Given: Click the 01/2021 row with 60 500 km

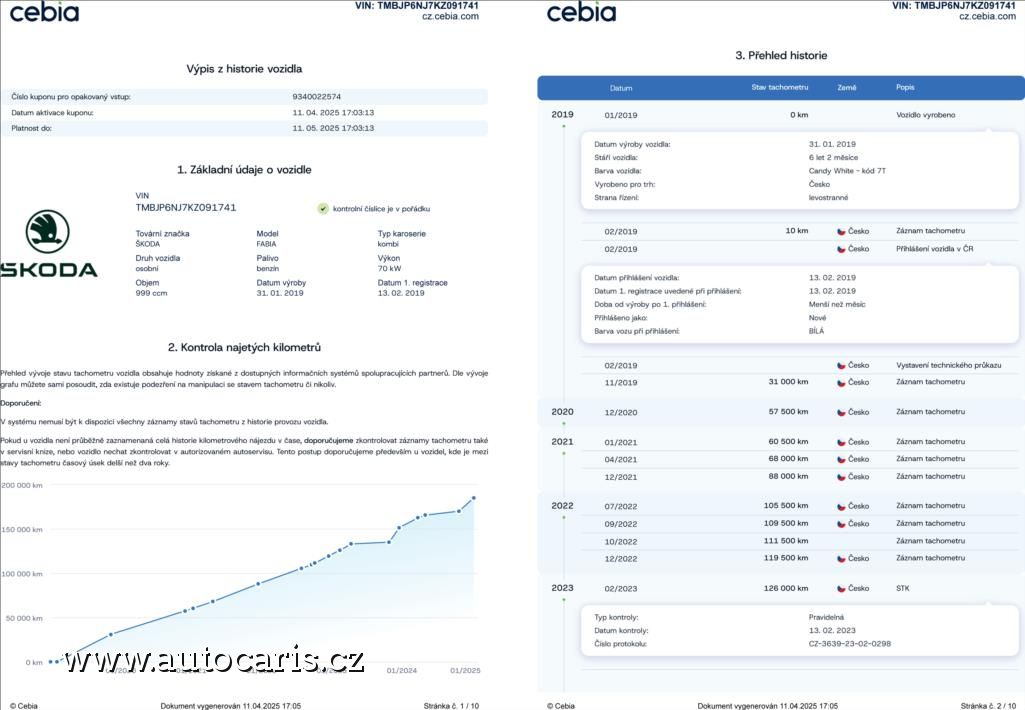Looking at the screenshot, I should pyautogui.click(x=801, y=443).
